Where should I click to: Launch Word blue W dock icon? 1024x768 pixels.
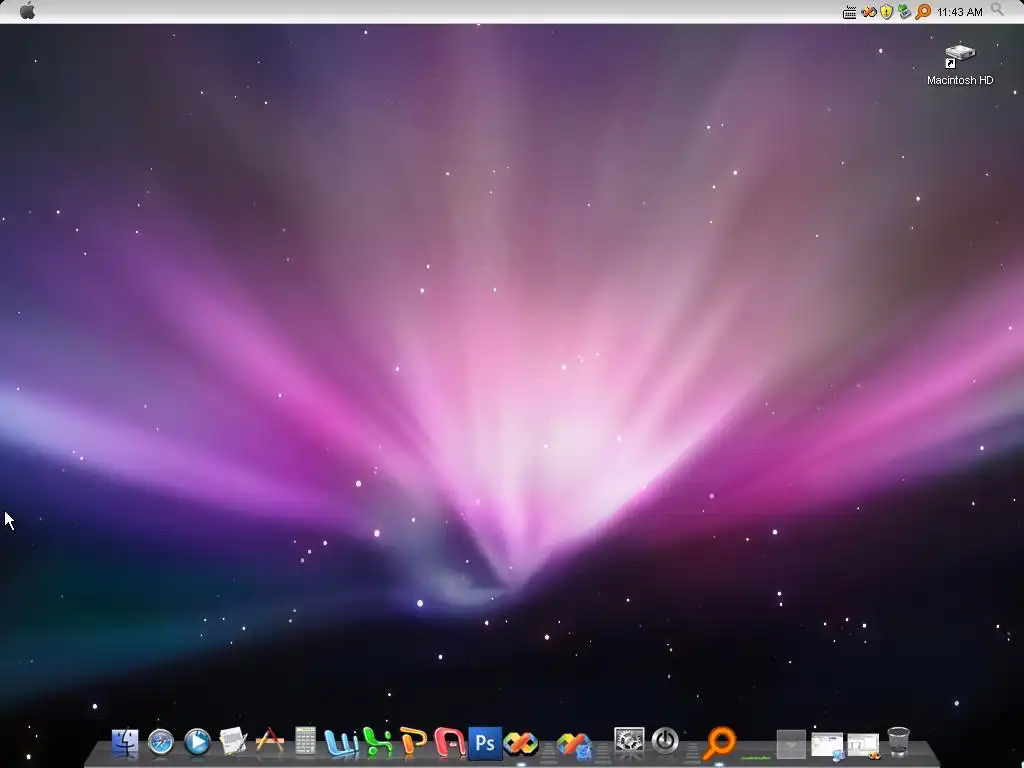pyautogui.click(x=341, y=743)
